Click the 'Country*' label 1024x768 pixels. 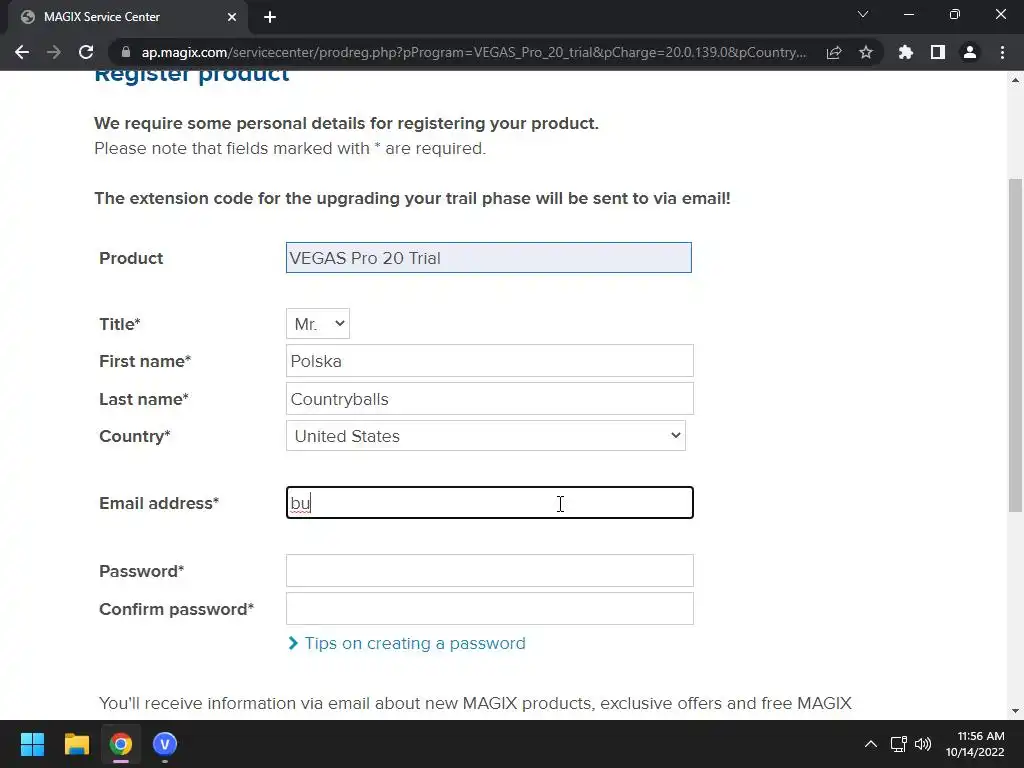coord(135,436)
